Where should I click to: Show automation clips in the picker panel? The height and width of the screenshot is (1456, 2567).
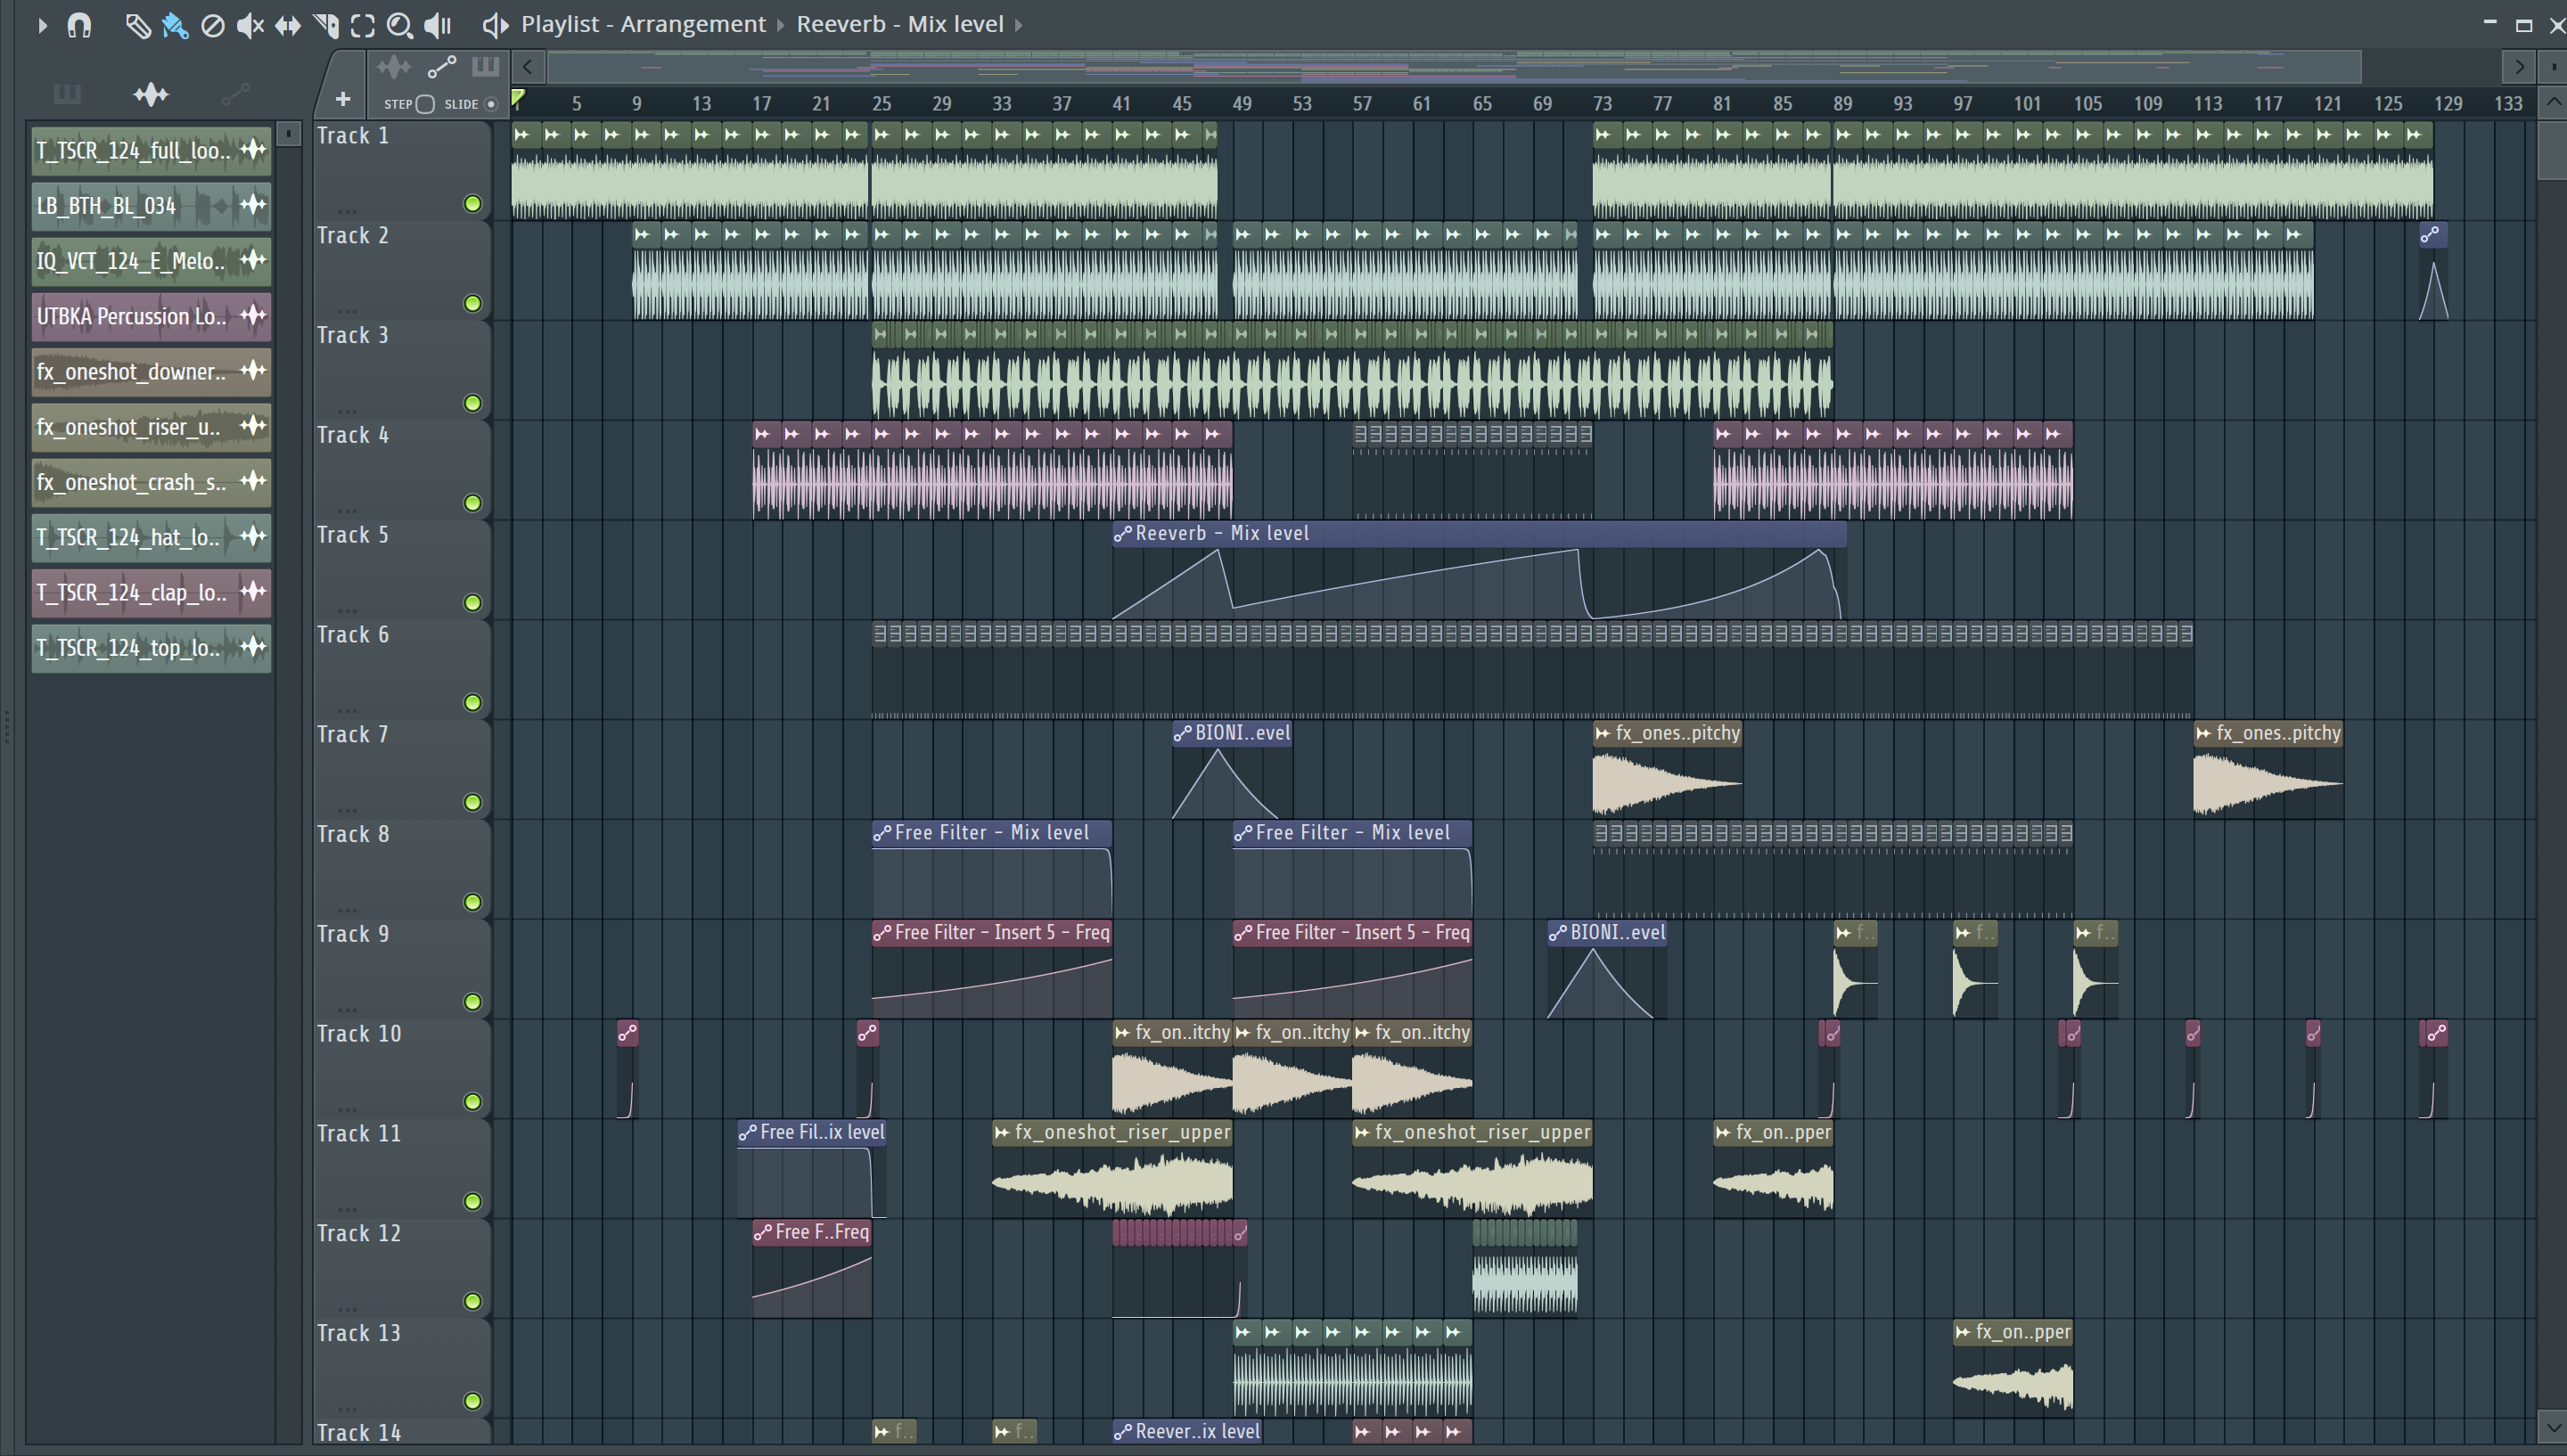235,95
